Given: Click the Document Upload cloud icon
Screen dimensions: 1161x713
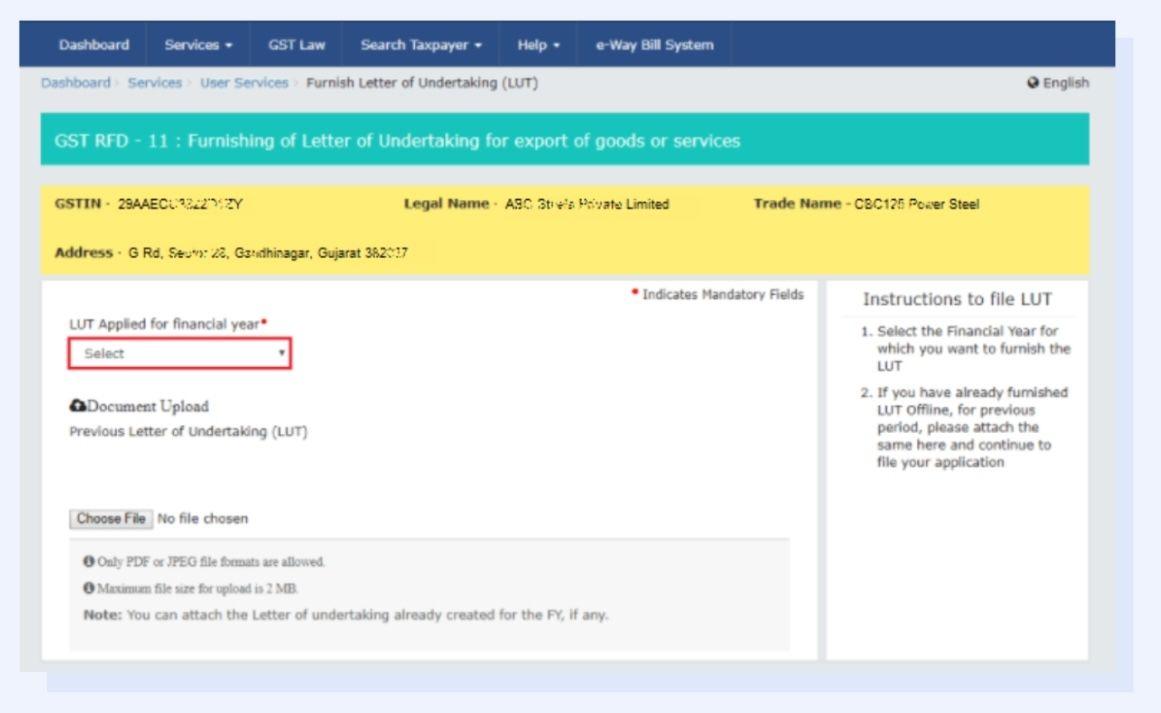Looking at the screenshot, I should 78,406.
